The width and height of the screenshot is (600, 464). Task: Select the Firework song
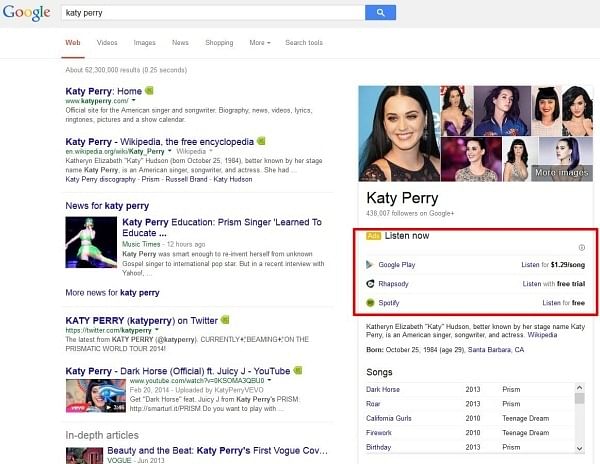(x=378, y=433)
